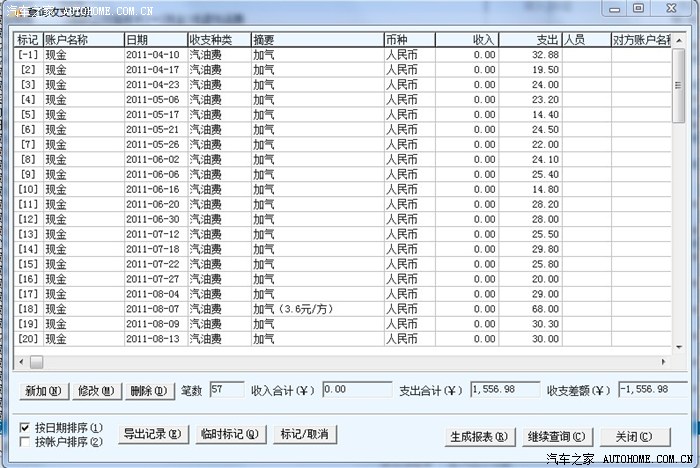Toggle 按帐户排序 sort by account checkbox
Image resolution: width=700 pixels, height=468 pixels.
tap(26, 441)
